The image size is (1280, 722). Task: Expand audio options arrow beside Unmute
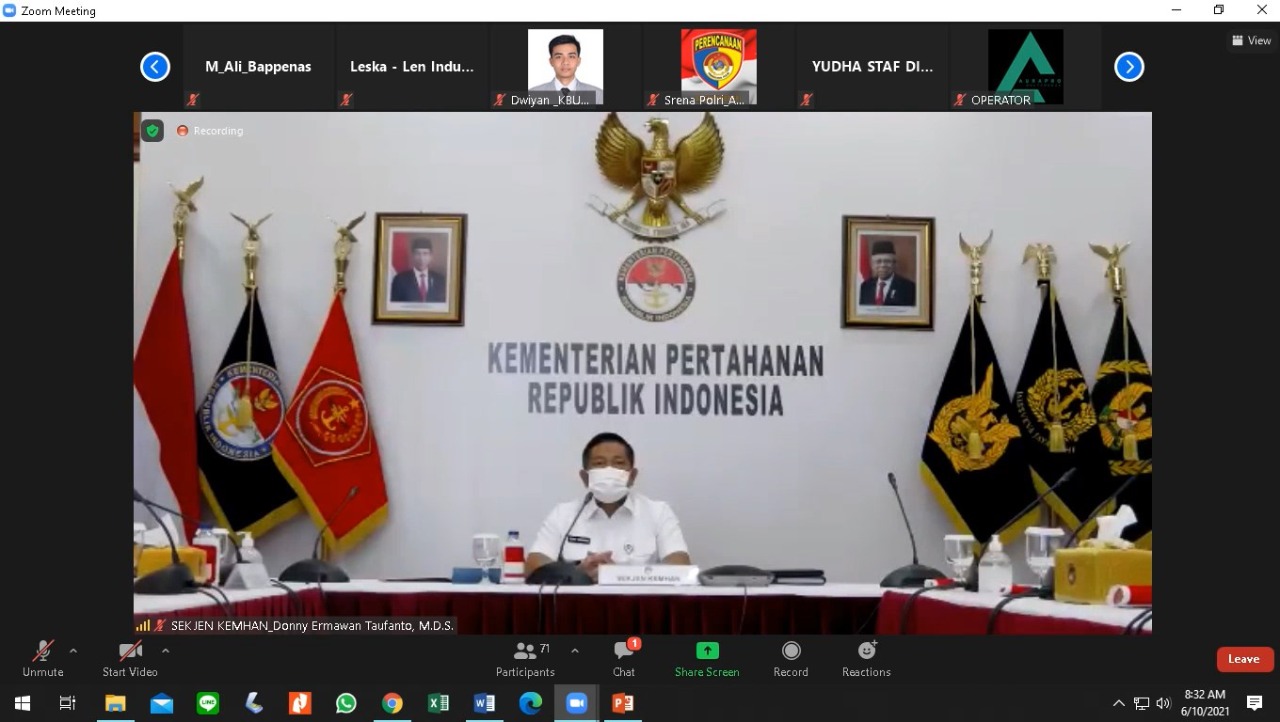[73, 650]
